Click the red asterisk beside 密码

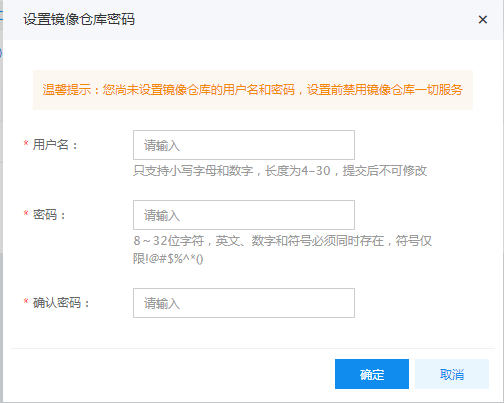(x=26, y=213)
